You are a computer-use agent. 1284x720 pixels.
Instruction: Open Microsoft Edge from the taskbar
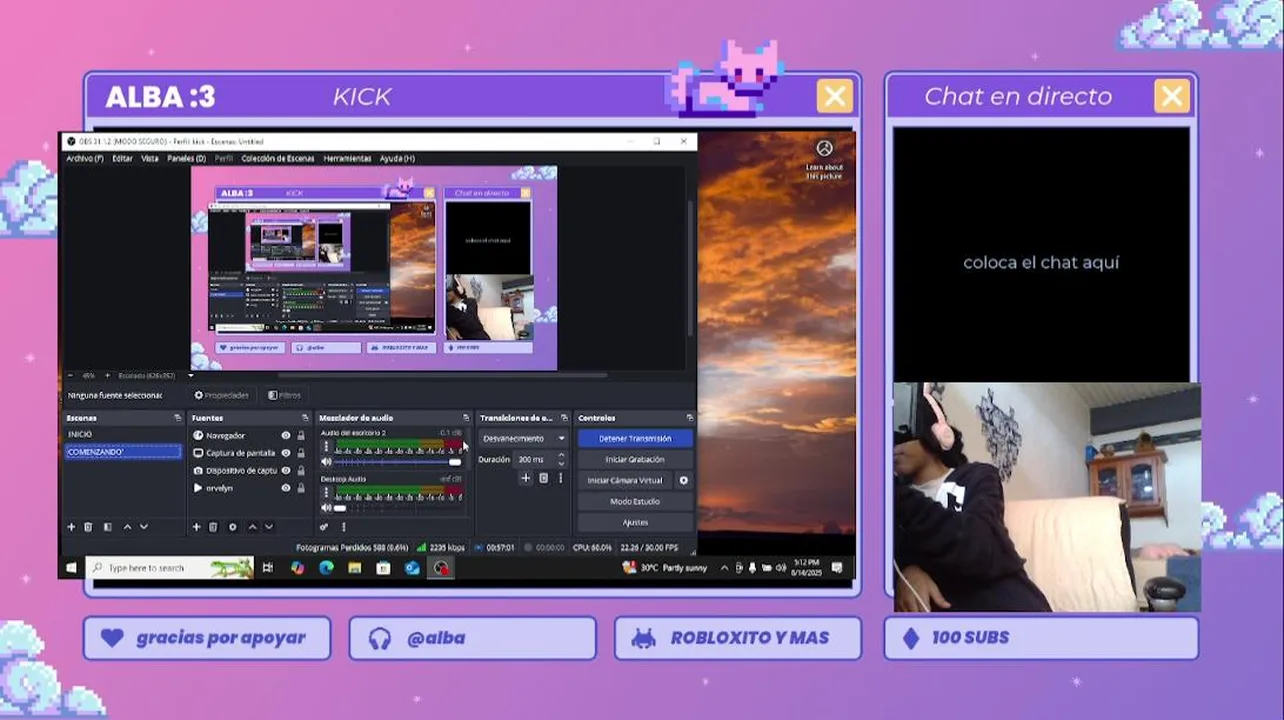(x=326, y=568)
